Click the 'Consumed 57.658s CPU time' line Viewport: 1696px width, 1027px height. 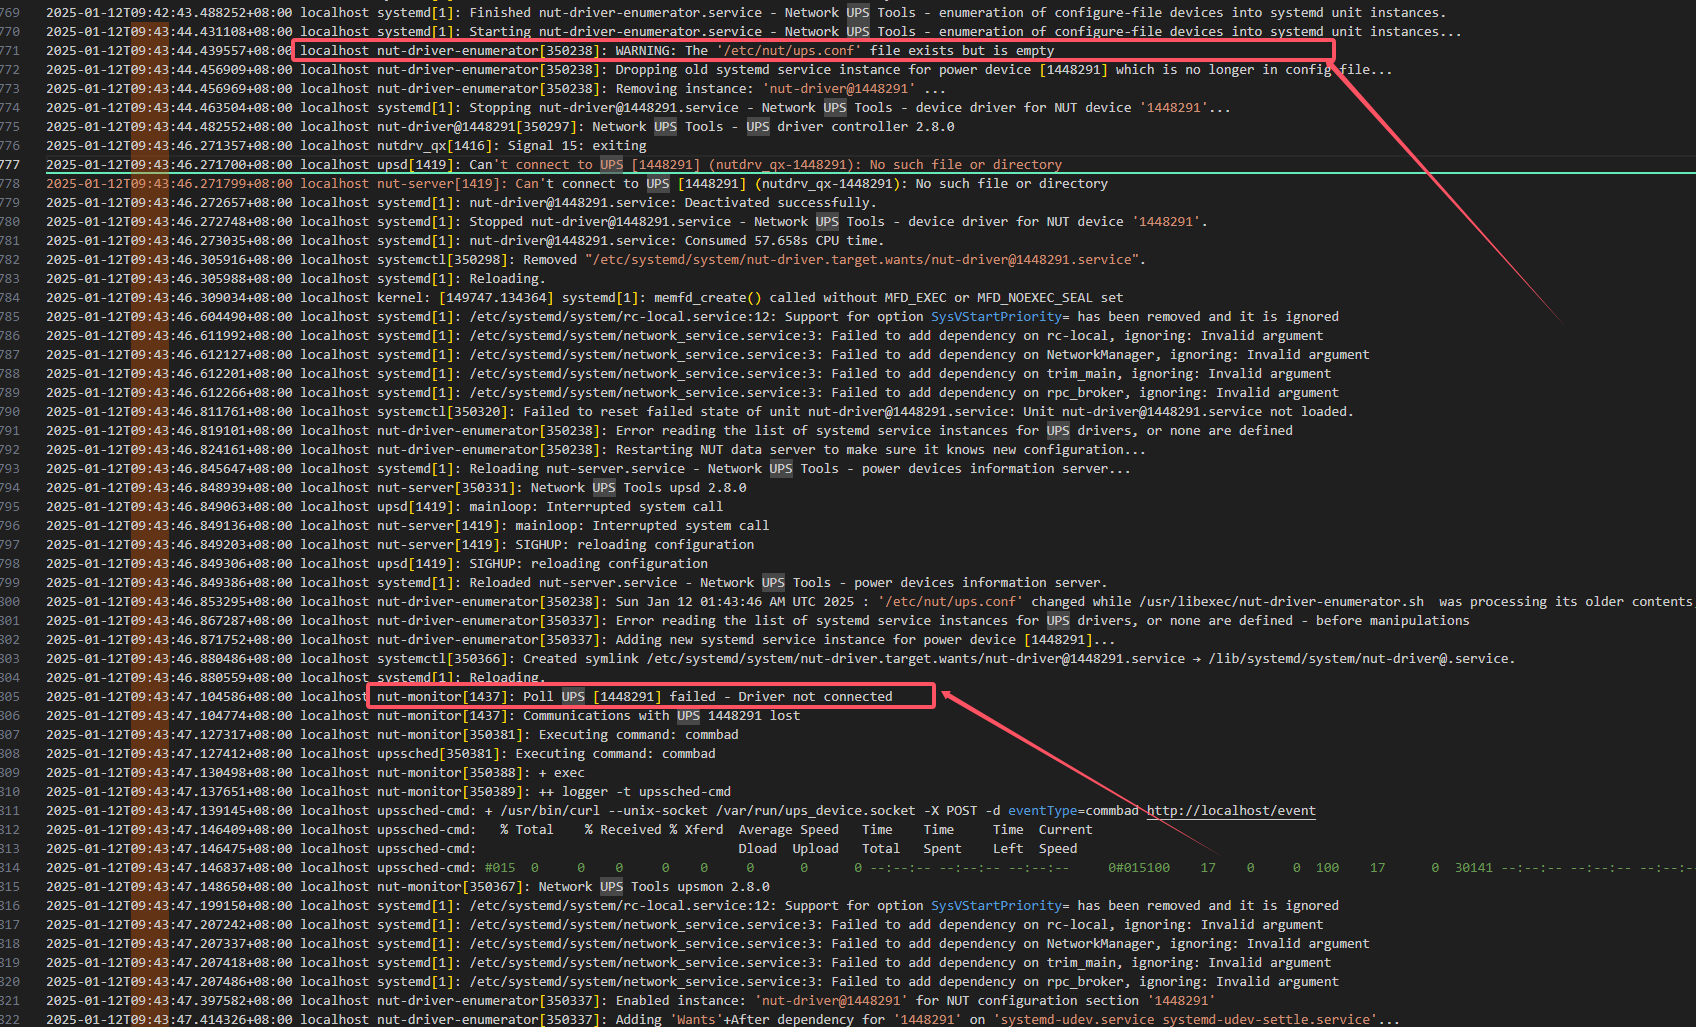point(465,241)
